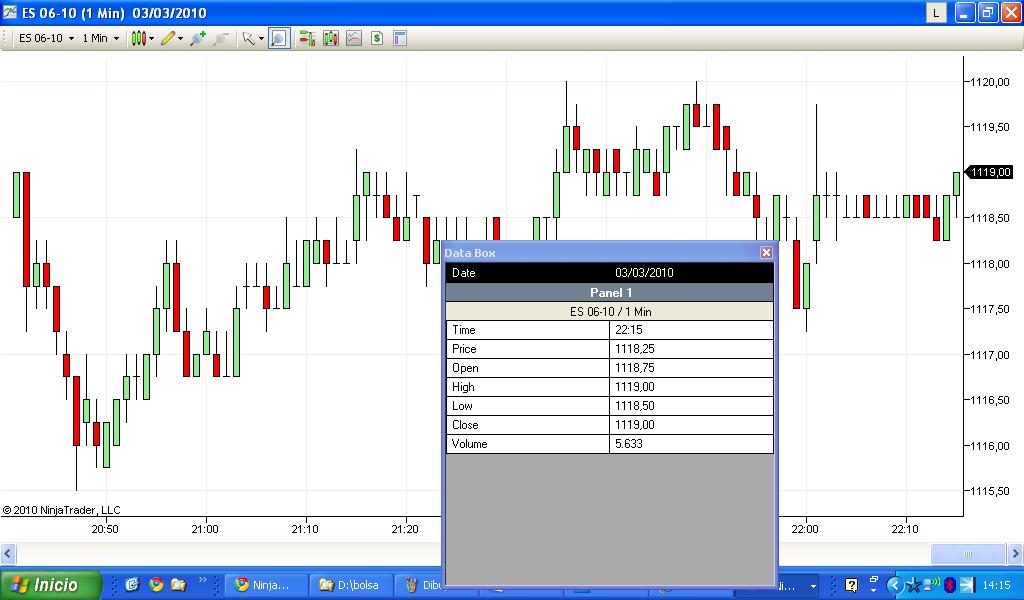The width and height of the screenshot is (1024, 600).
Task: Open the ES 06-10 instrument dropdown
Action: 46,39
